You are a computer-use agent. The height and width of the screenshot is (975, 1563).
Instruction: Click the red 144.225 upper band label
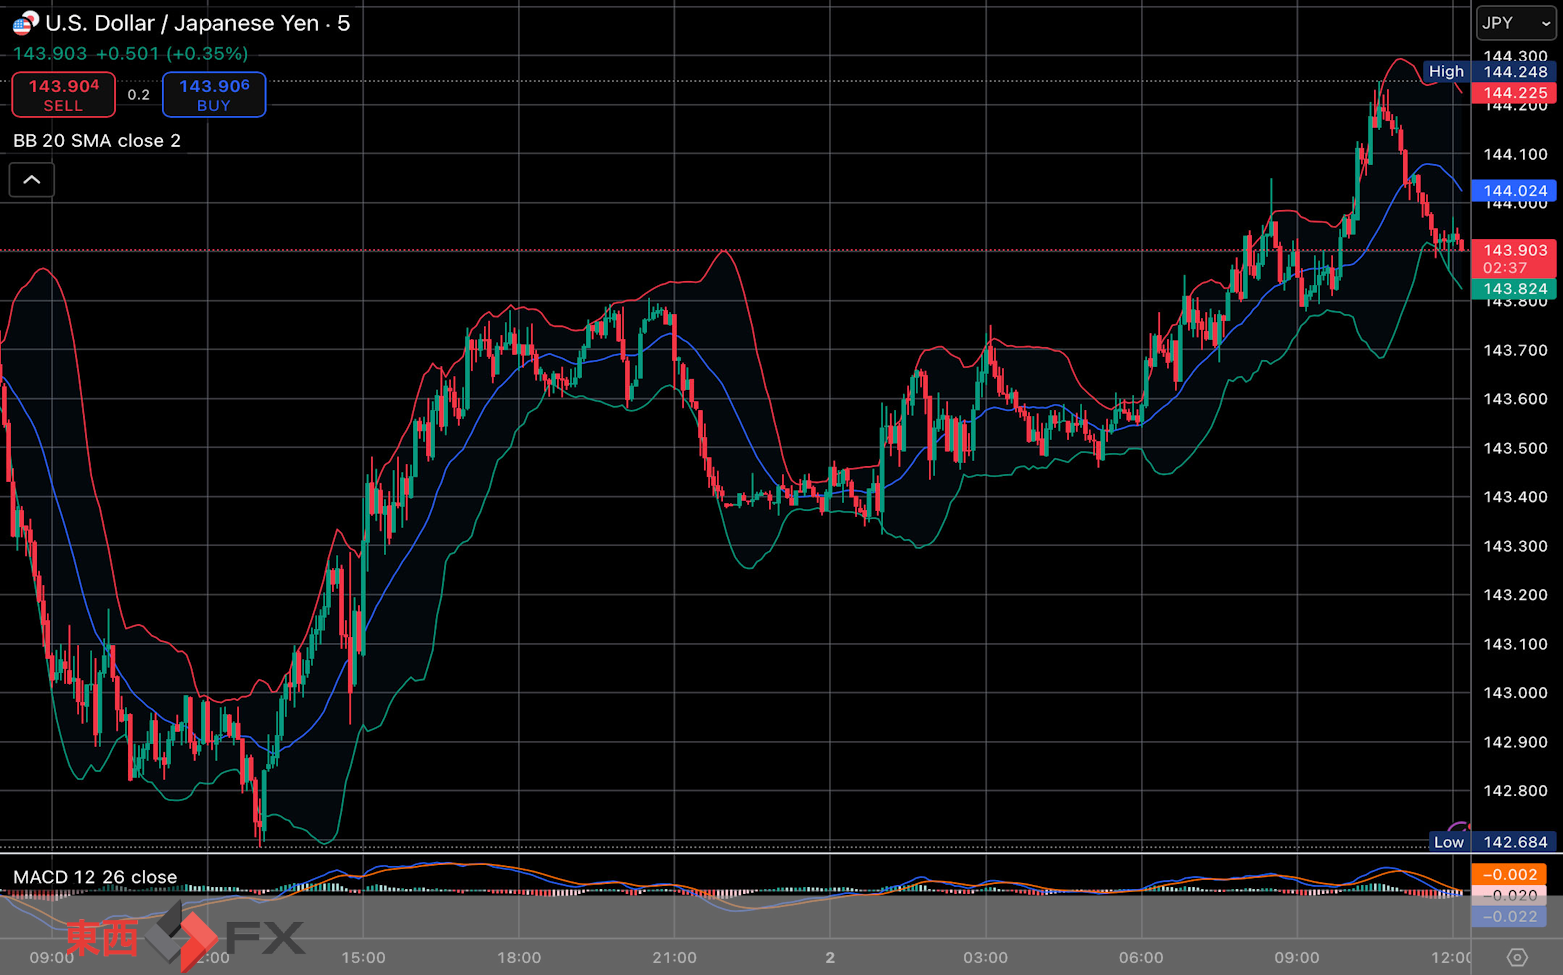pyautogui.click(x=1514, y=93)
